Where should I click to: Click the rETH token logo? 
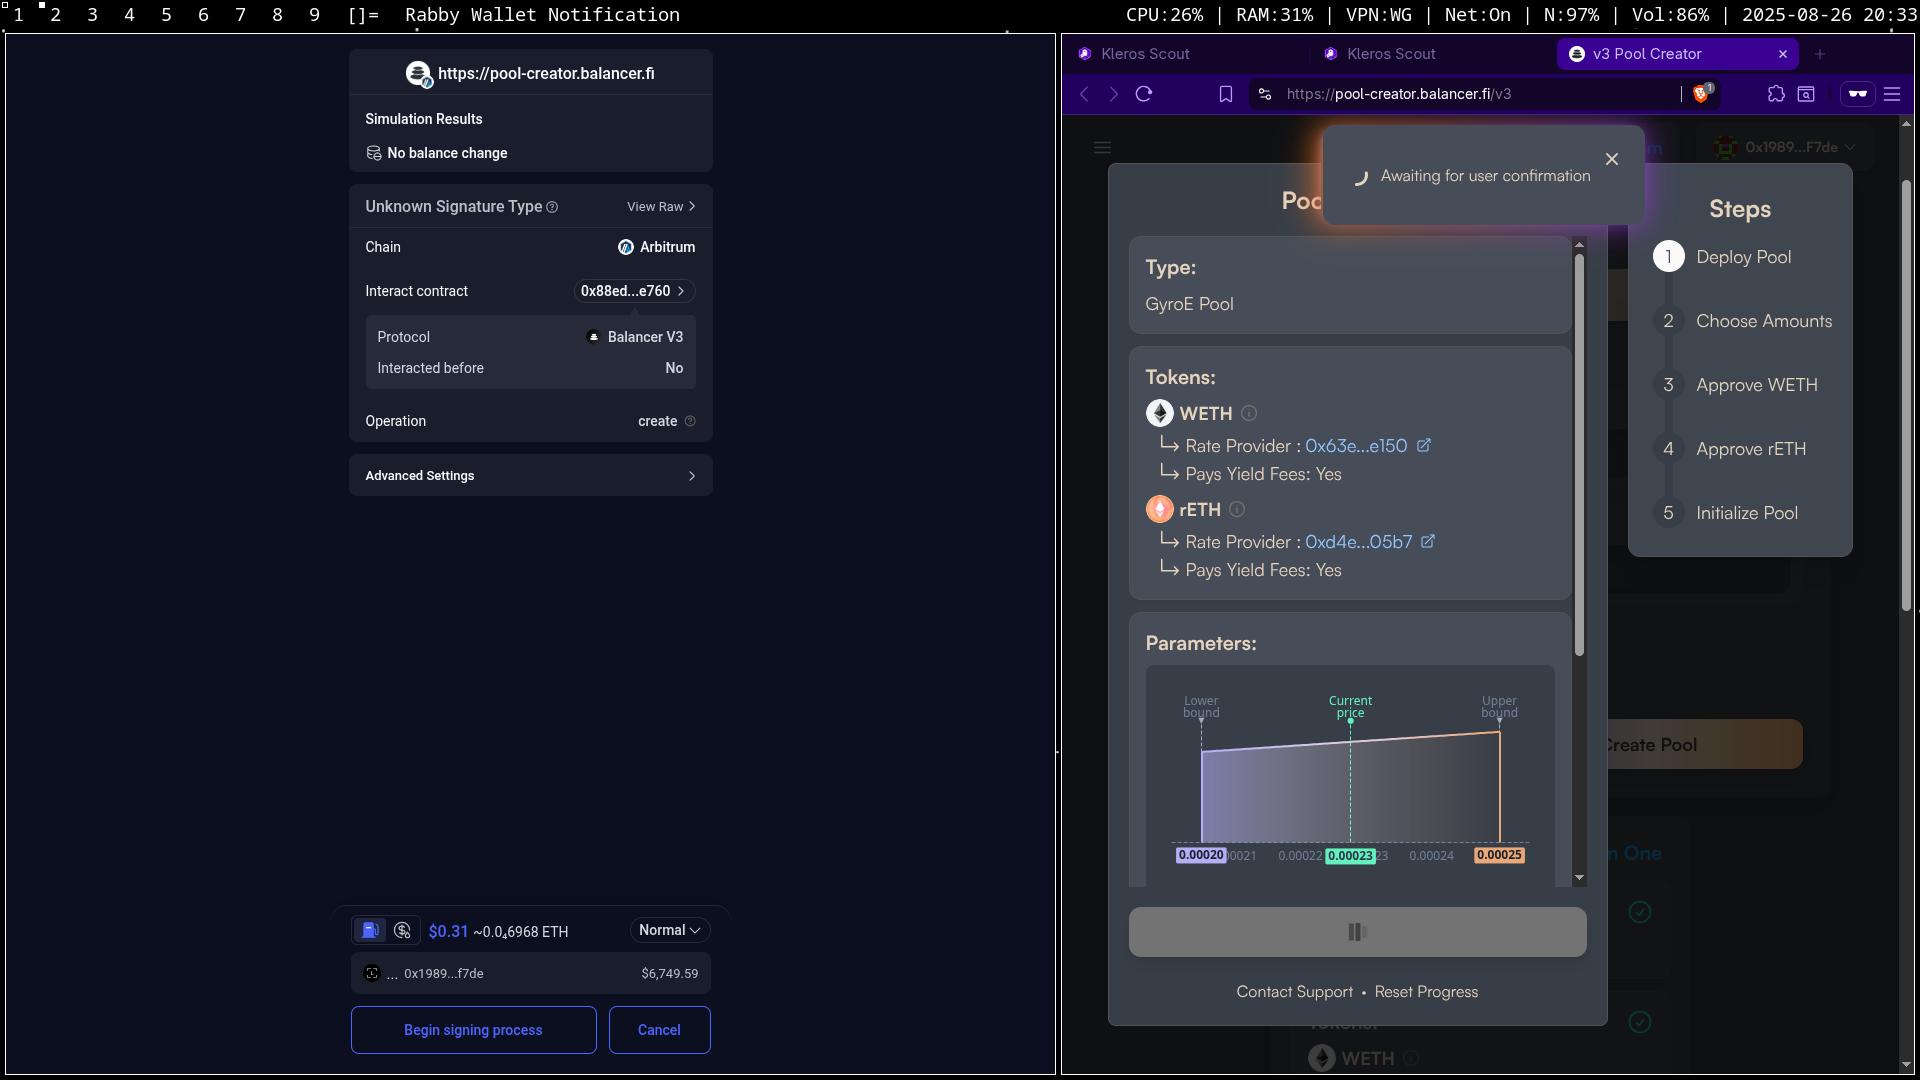point(1160,509)
